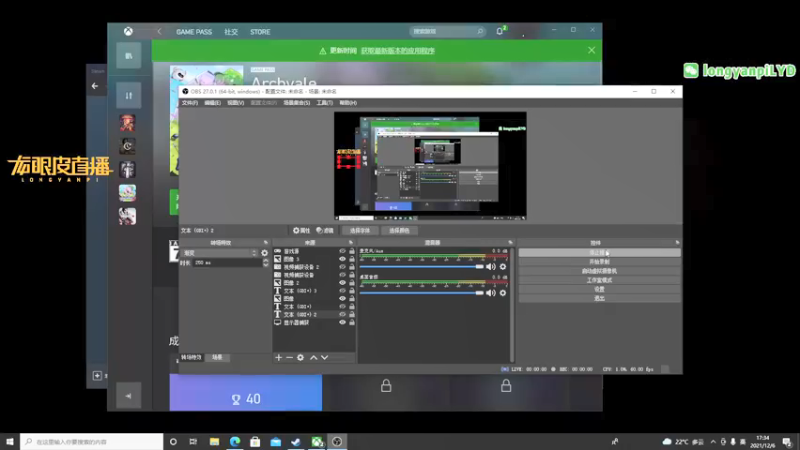Image resolution: width=800 pixels, height=450 pixels.
Task: Open source properties gear below sources list
Action: 301,358
